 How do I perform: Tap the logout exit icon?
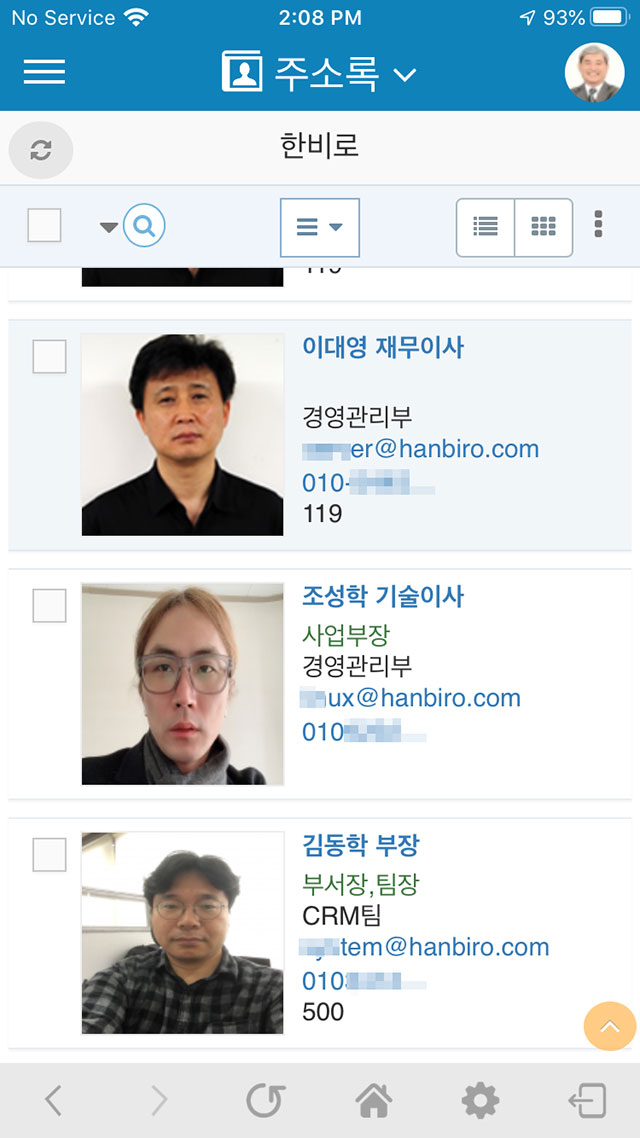click(587, 1101)
